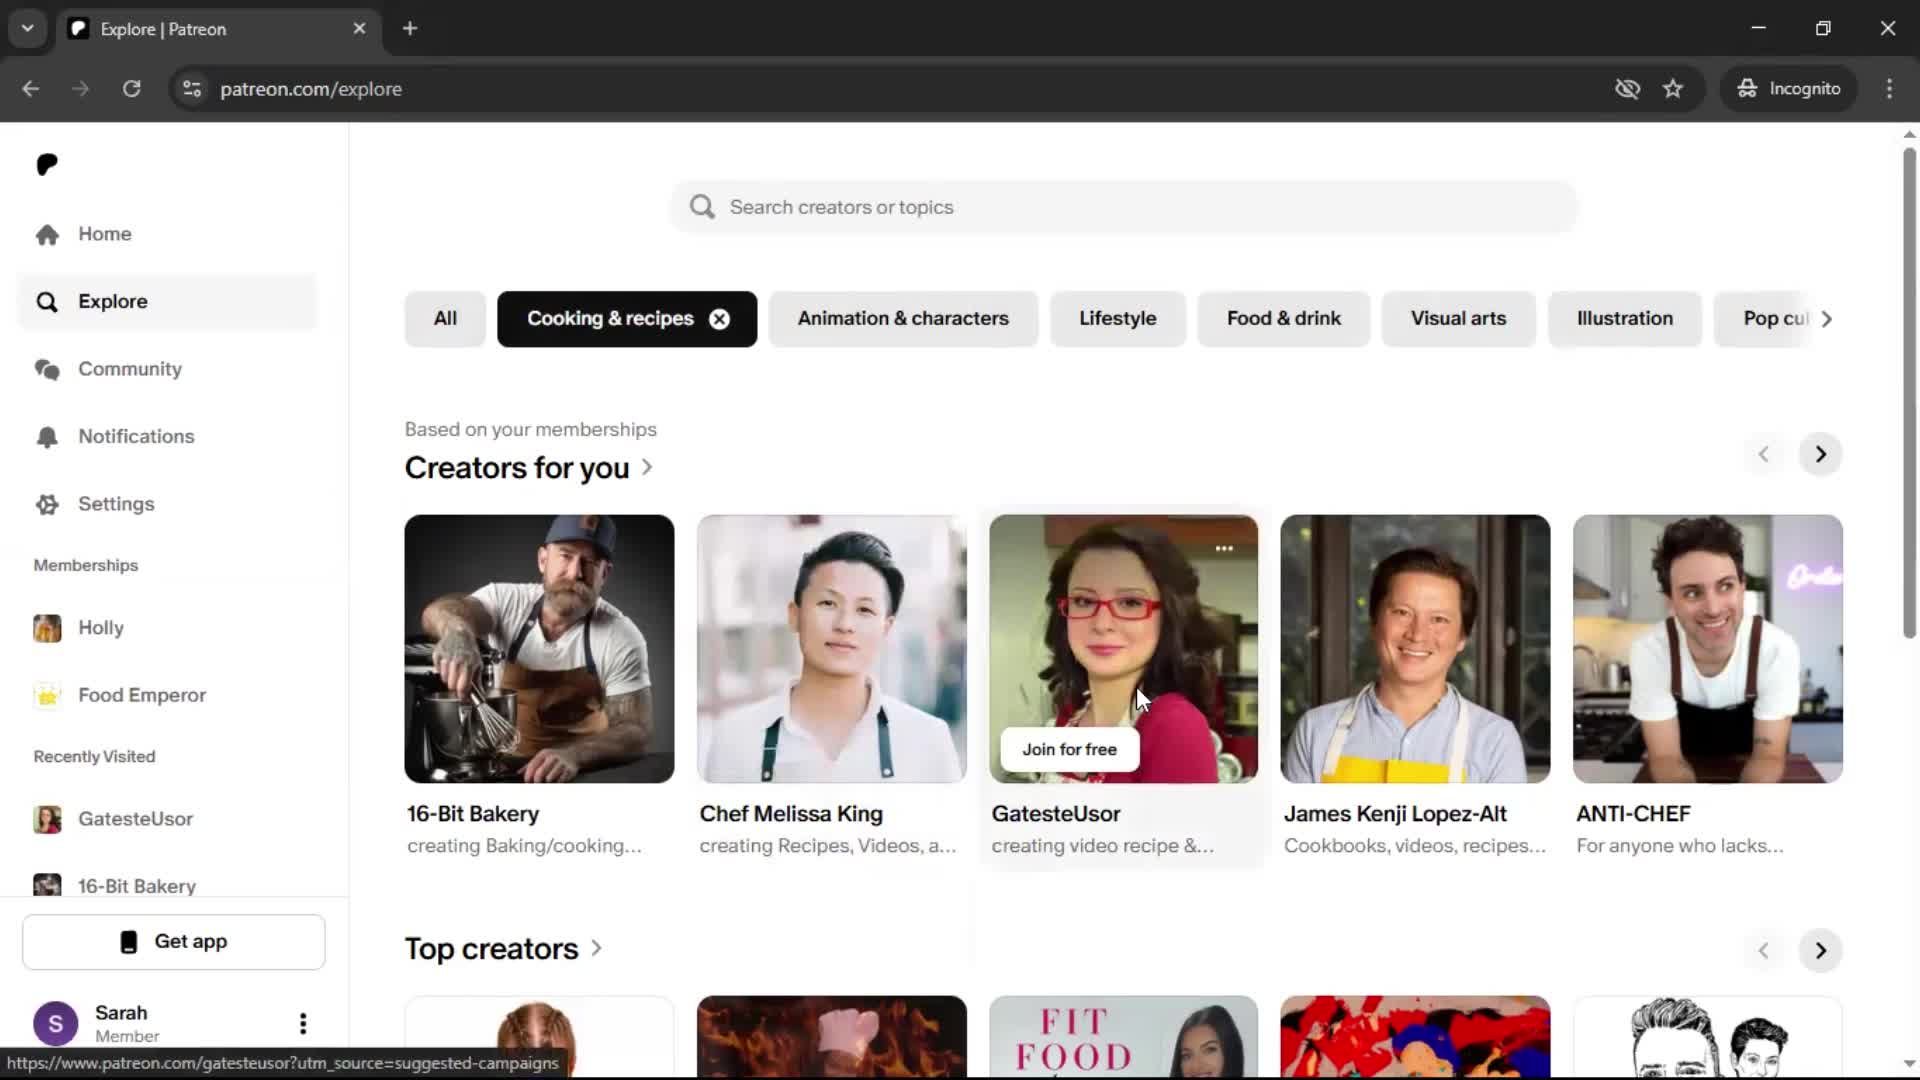The height and width of the screenshot is (1080, 1920).
Task: Go back with browser back arrow
Action: tap(30, 89)
